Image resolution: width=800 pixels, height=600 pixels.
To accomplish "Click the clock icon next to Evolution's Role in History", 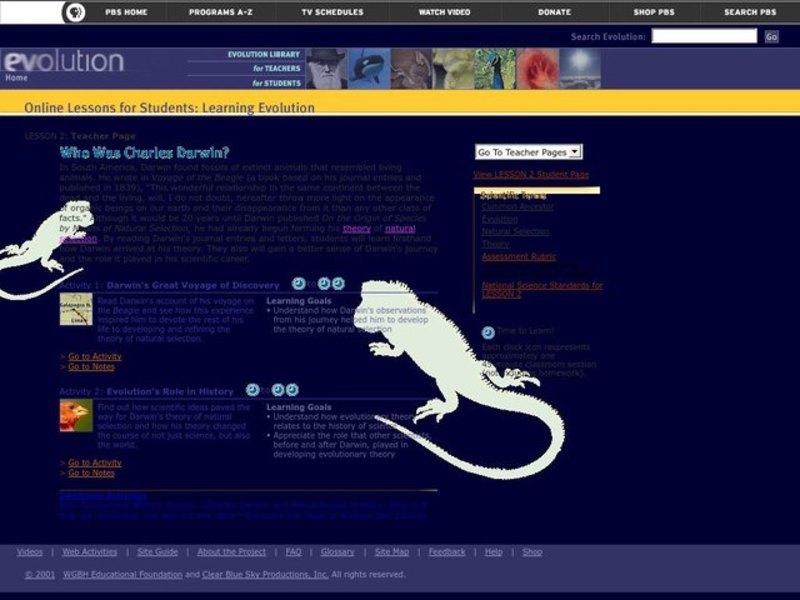I will (x=253, y=391).
